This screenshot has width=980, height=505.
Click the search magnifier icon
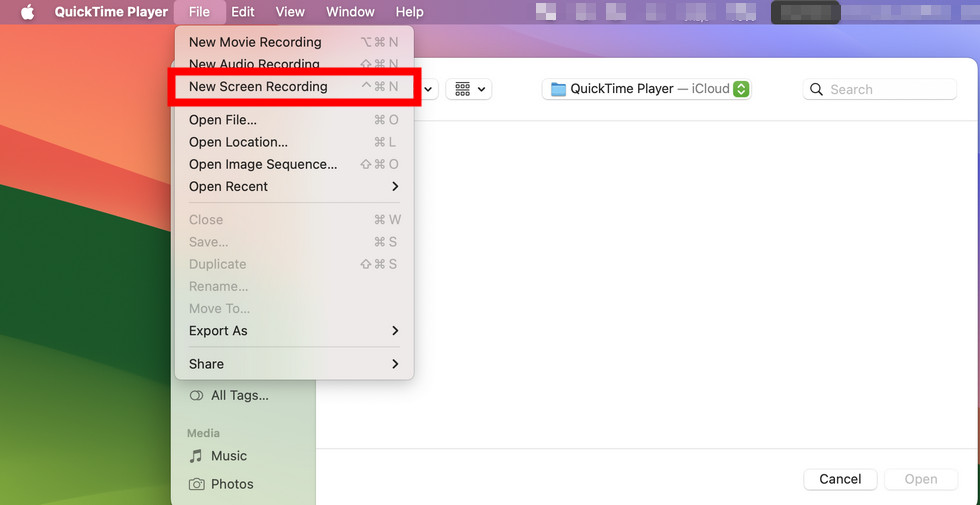816,89
